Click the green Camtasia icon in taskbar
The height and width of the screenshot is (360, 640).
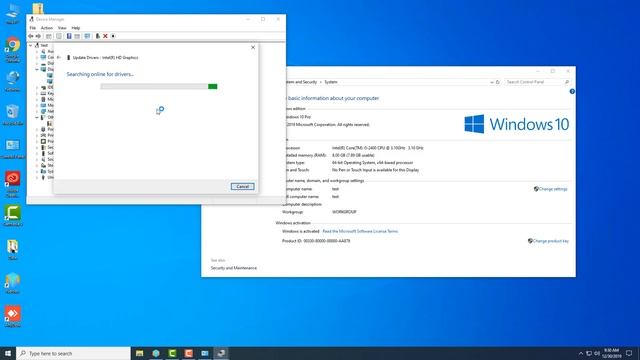pos(172,353)
